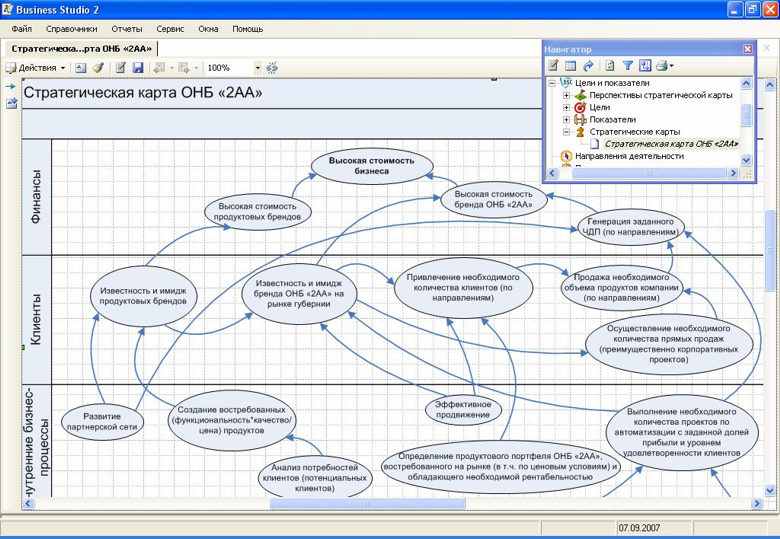Click the Цели target icon
This screenshot has width=780, height=539.
(580, 107)
